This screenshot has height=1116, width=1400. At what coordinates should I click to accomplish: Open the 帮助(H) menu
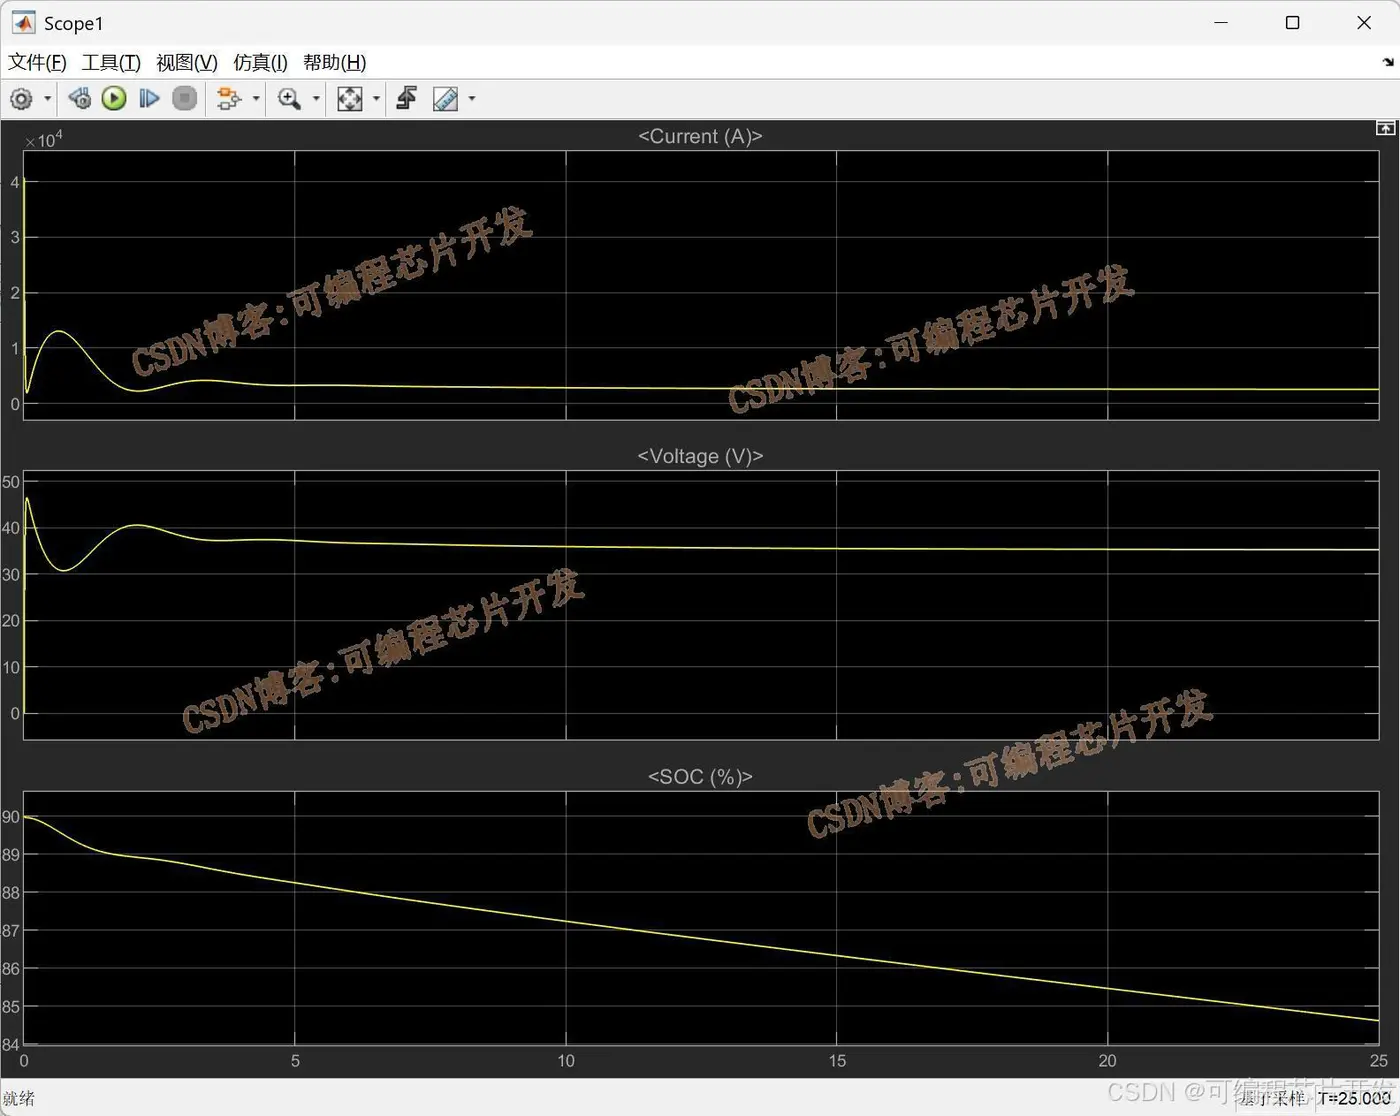[335, 62]
